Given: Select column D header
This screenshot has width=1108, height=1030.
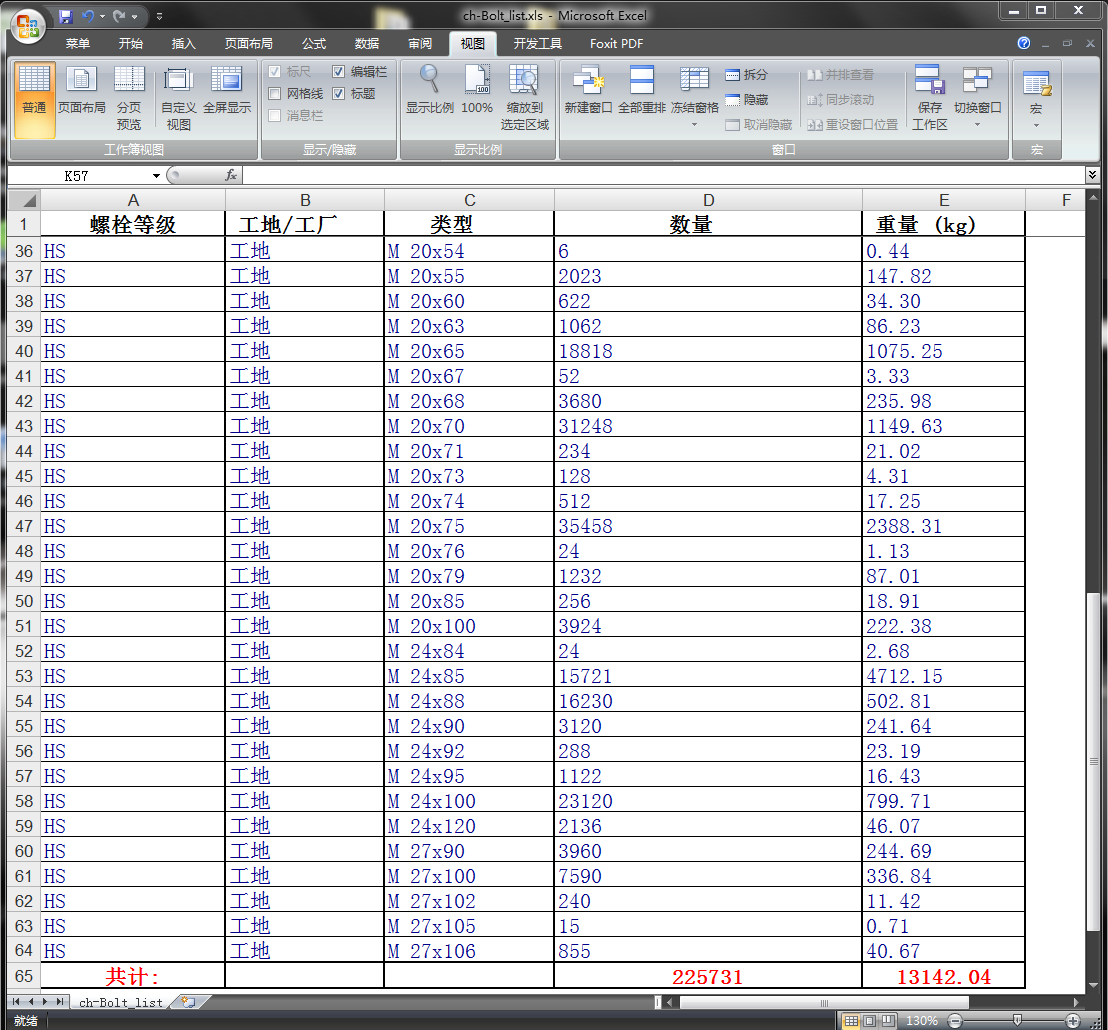Looking at the screenshot, I should (x=708, y=200).
